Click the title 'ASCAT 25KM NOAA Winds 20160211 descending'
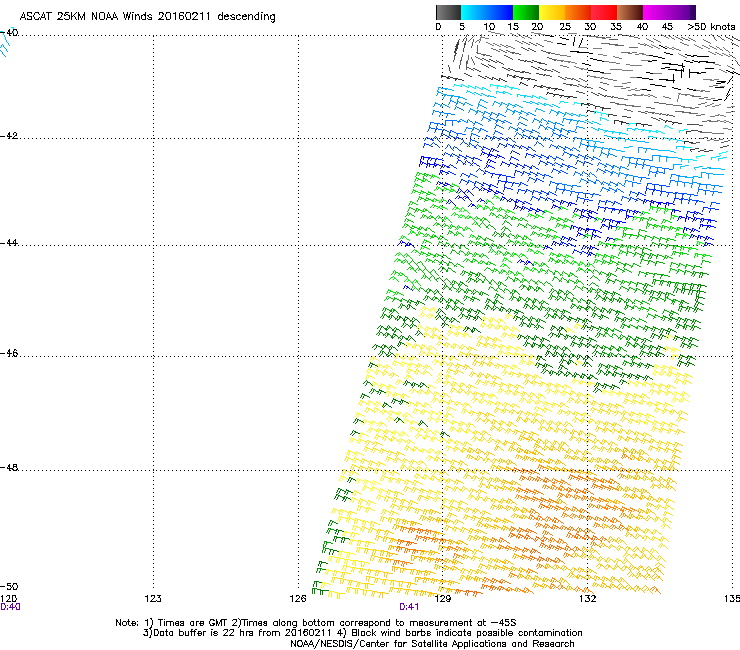740x650 pixels. pos(147,17)
